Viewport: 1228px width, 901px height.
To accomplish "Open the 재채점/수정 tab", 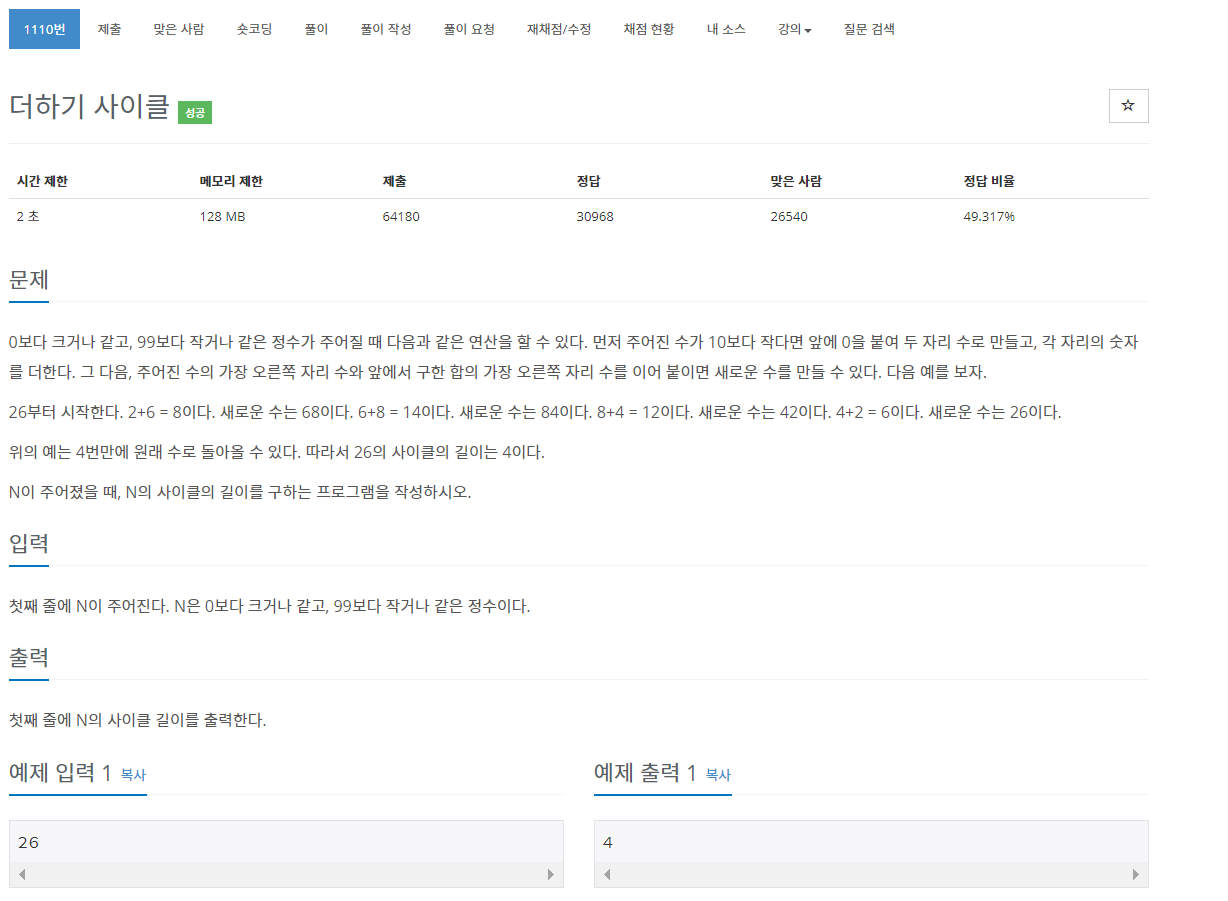I will pos(559,29).
